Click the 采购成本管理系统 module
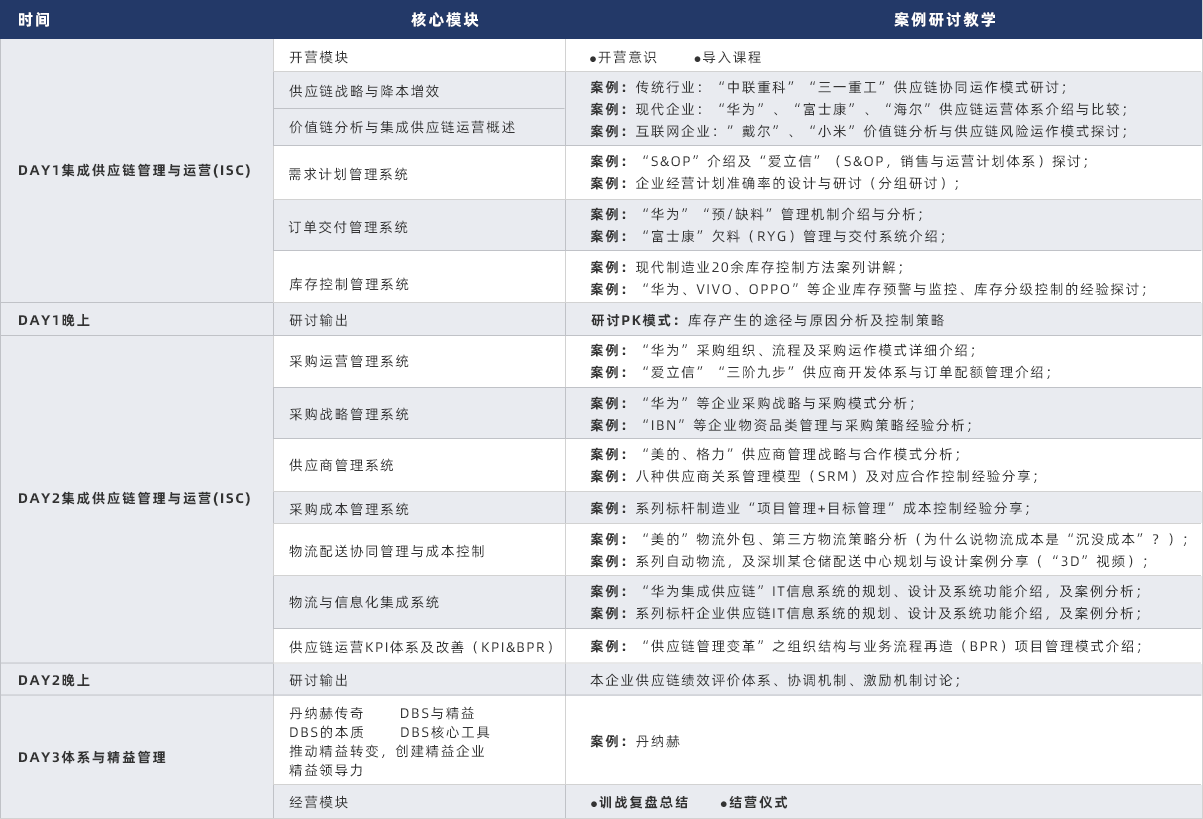Viewport: 1203px width, 819px height. point(419,509)
